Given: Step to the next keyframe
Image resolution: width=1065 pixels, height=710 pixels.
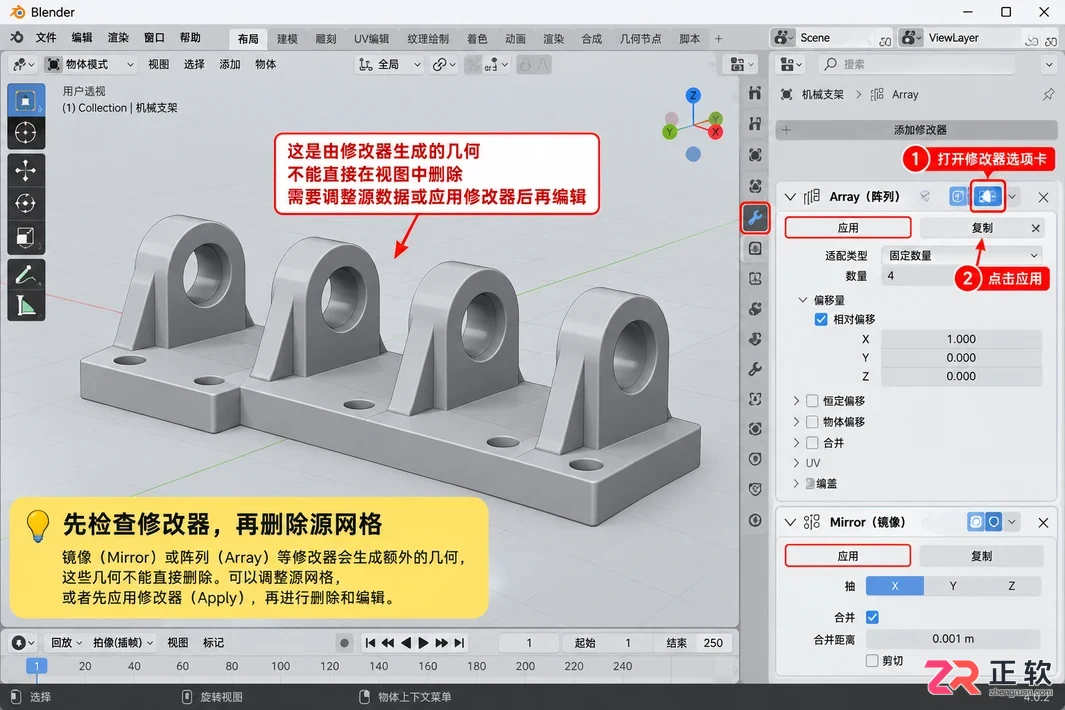Looking at the screenshot, I should (441, 643).
